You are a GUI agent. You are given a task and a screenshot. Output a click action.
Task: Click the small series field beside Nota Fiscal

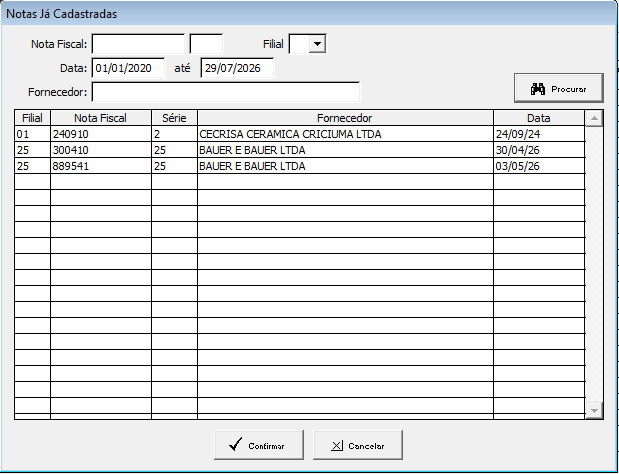pyautogui.click(x=206, y=44)
